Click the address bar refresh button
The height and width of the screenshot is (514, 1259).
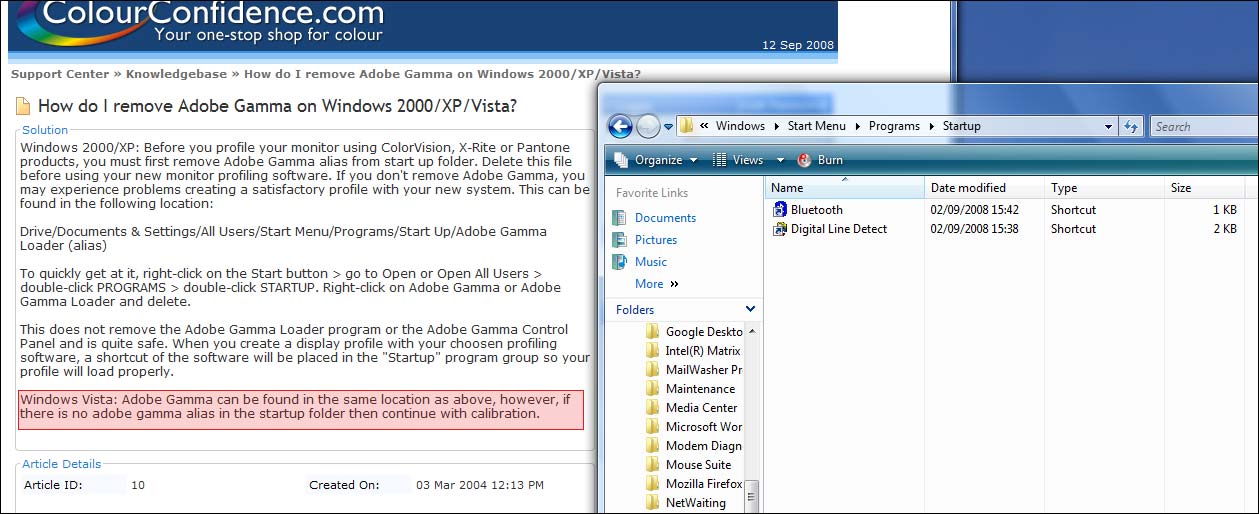click(x=1131, y=126)
